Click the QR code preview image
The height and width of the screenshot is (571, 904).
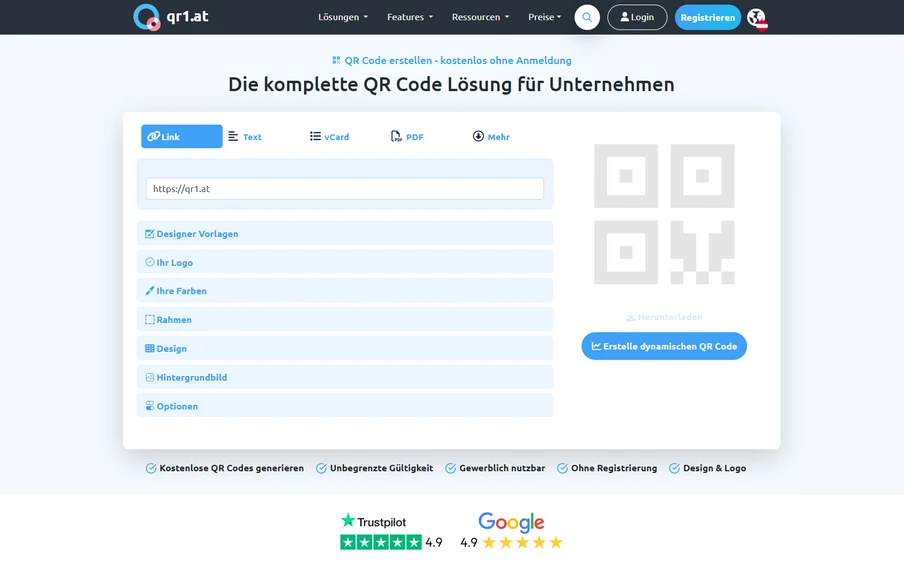tap(664, 214)
